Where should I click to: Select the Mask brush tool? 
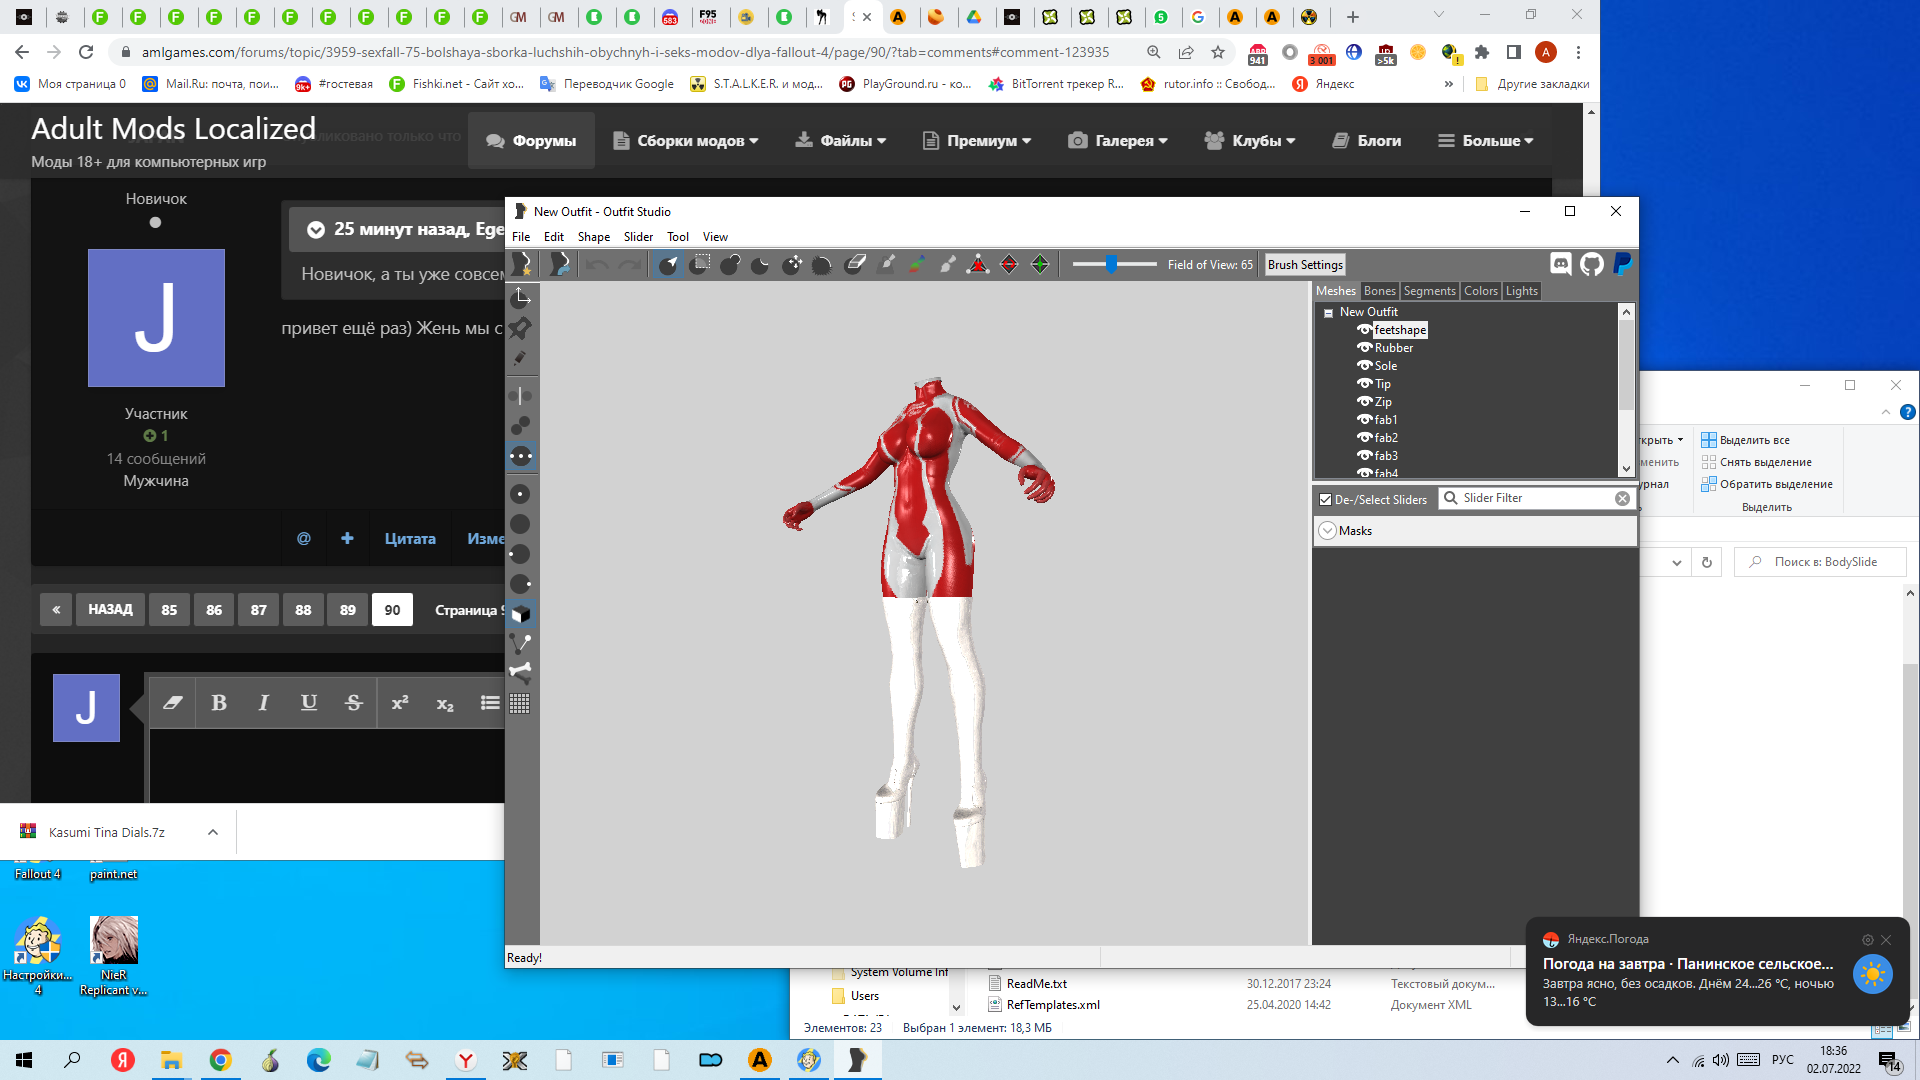coord(699,264)
